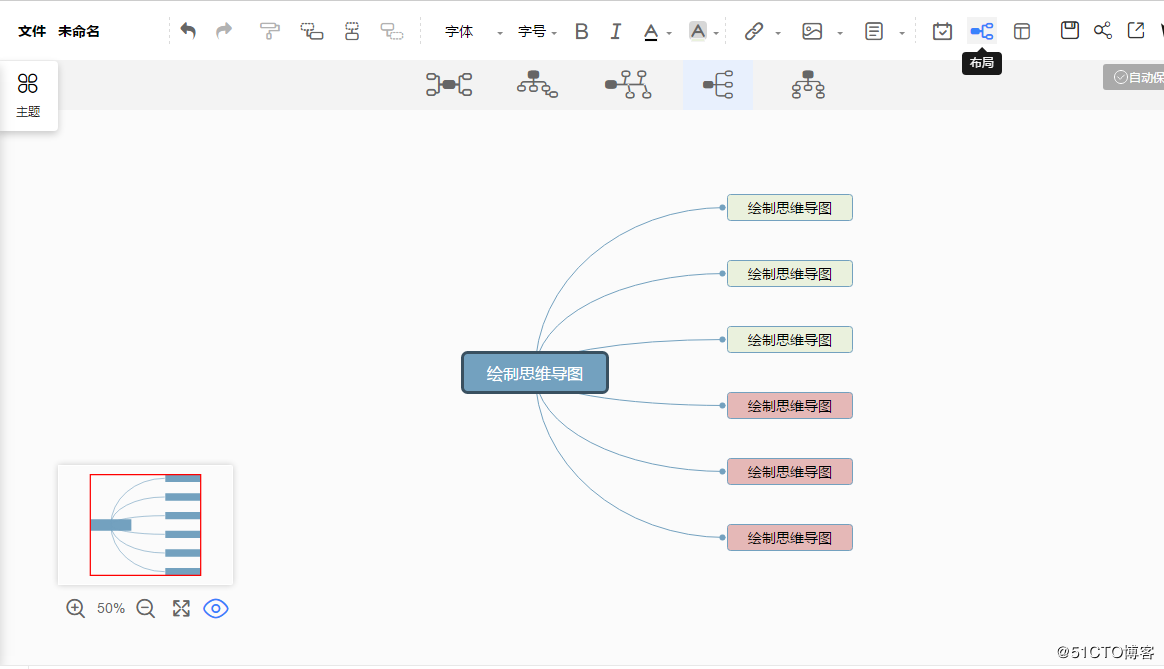This screenshot has height=669, width=1164.
Task: Open the 字体 font dropdown
Action: point(474,32)
